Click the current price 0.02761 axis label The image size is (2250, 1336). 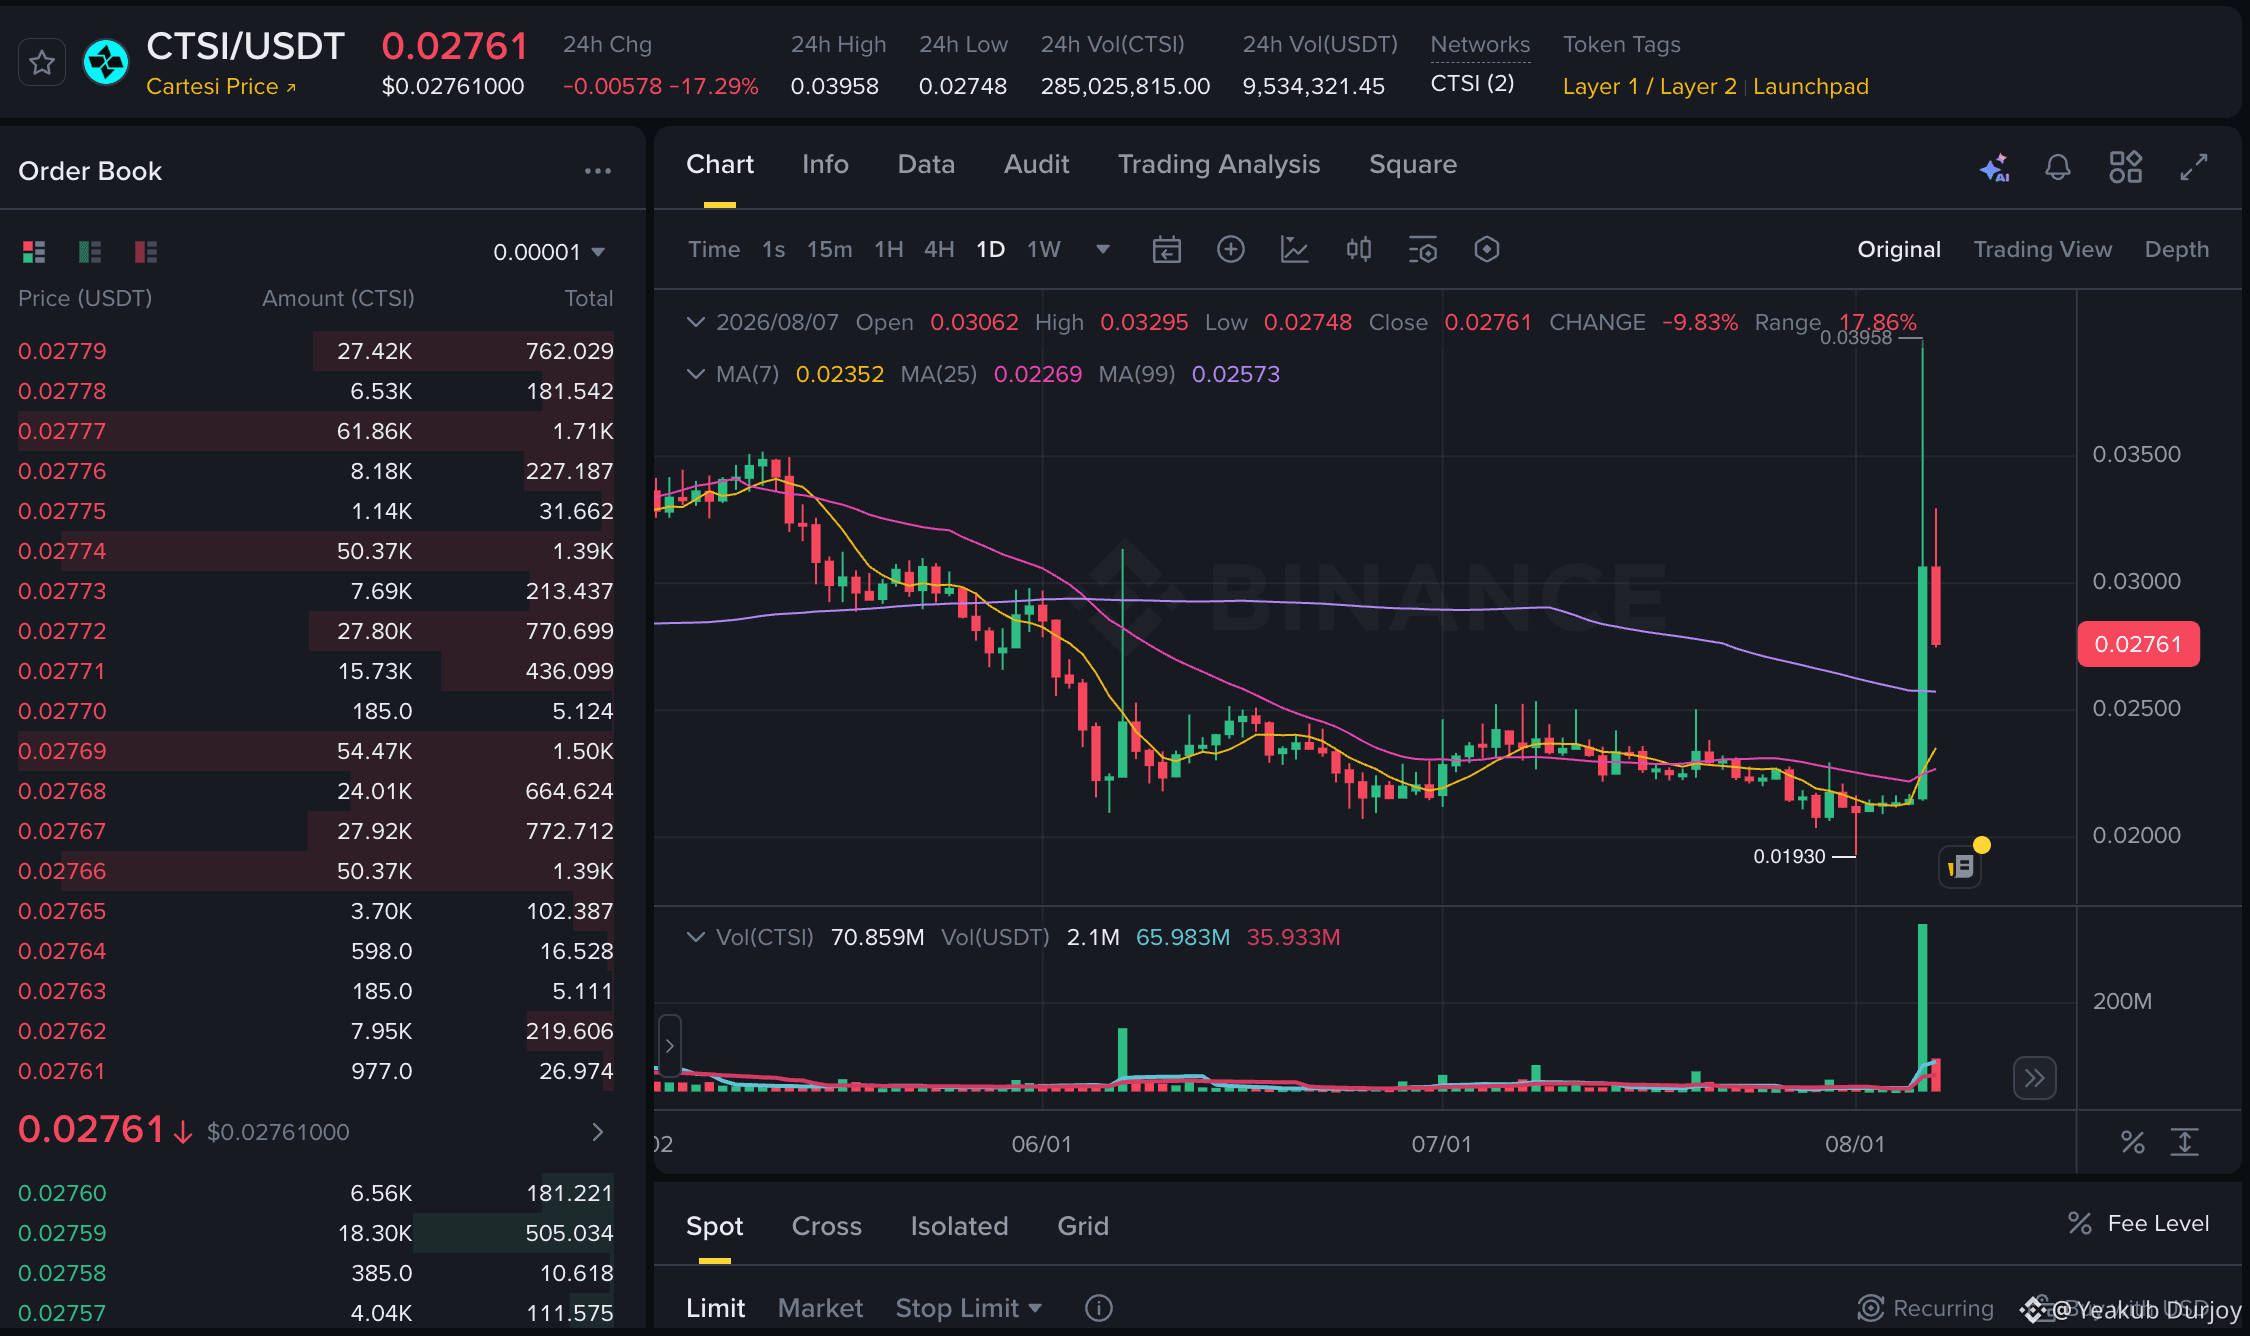[x=2139, y=645]
